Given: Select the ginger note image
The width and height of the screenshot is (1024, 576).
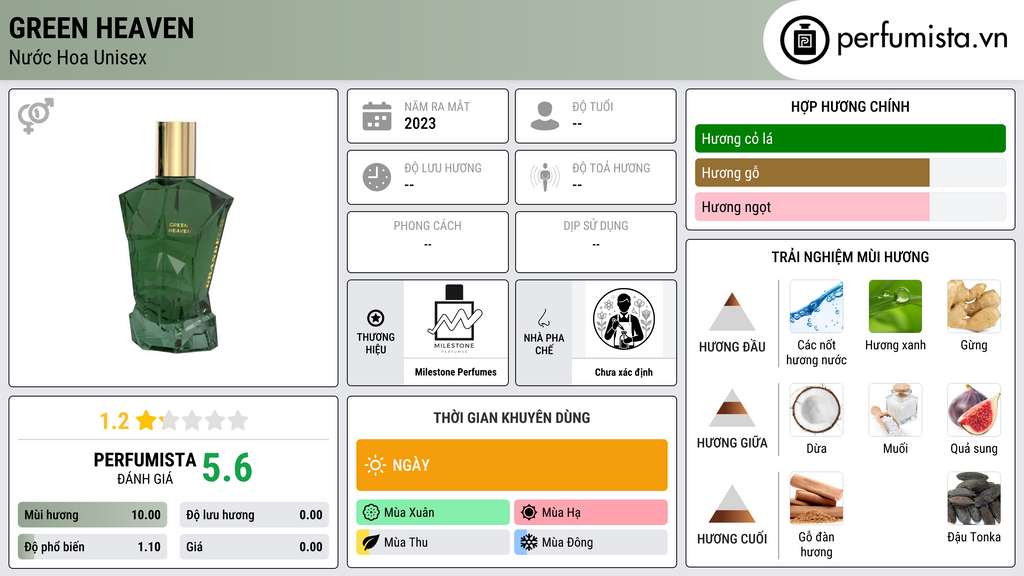Looking at the screenshot, I should pyautogui.click(x=974, y=306).
